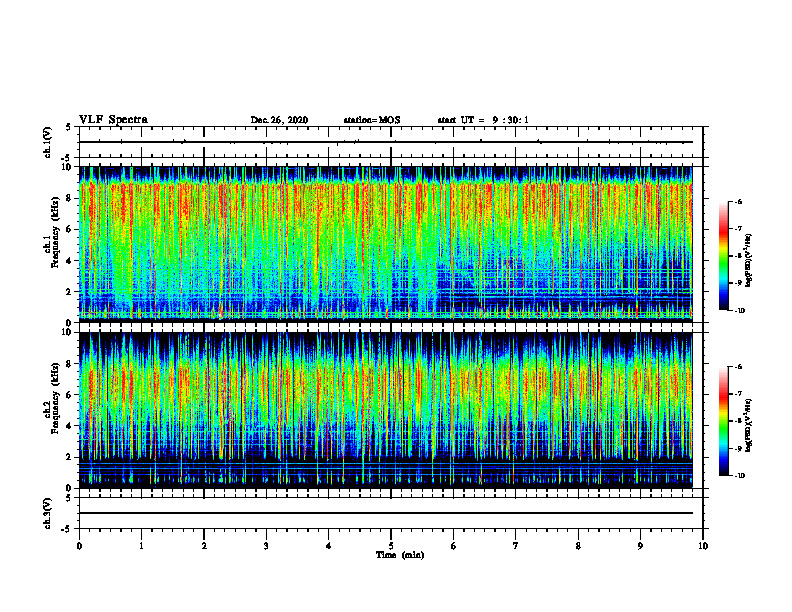Click the "6" kHz tick of ch.2 spectrogram
This screenshot has width=792, height=612.
(70, 394)
